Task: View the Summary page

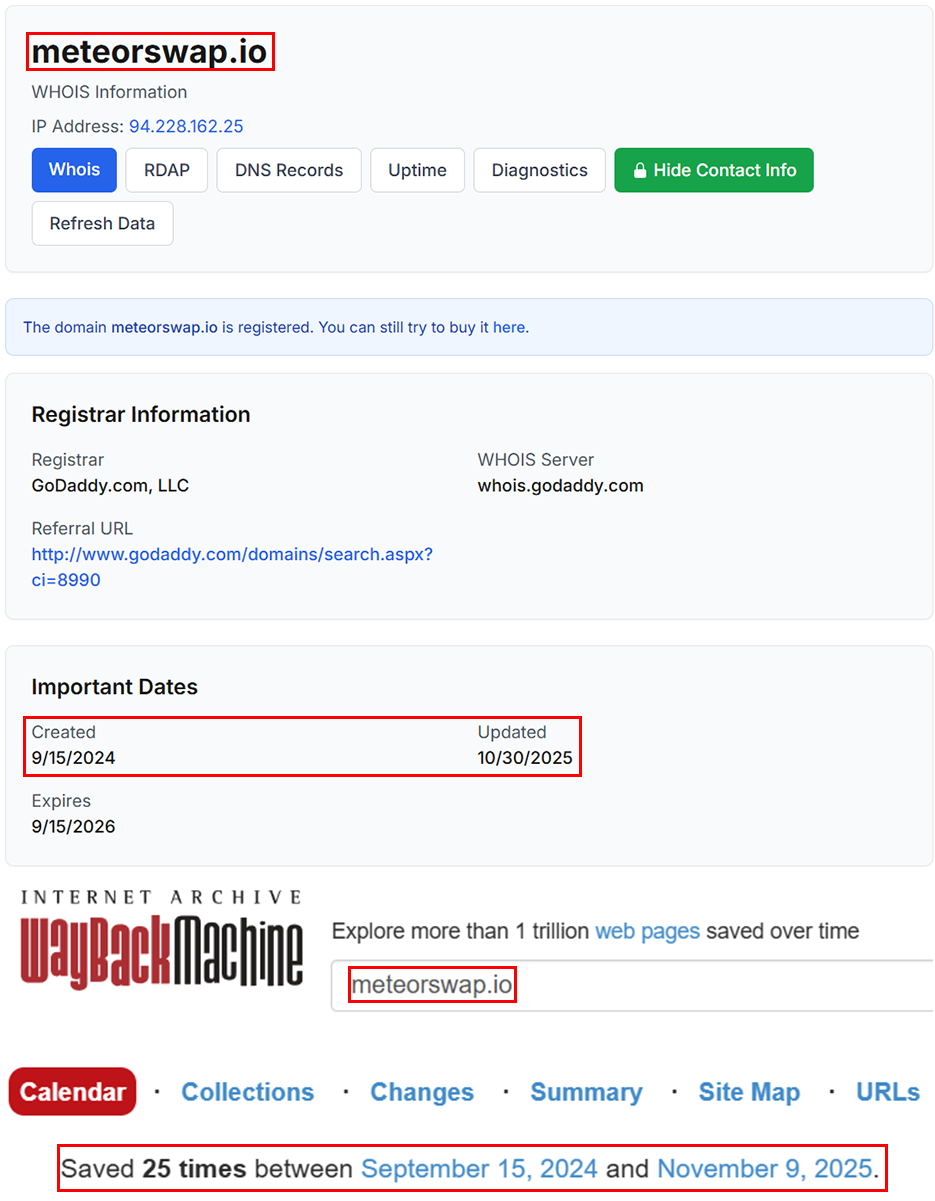Action: pyautogui.click(x=586, y=1091)
